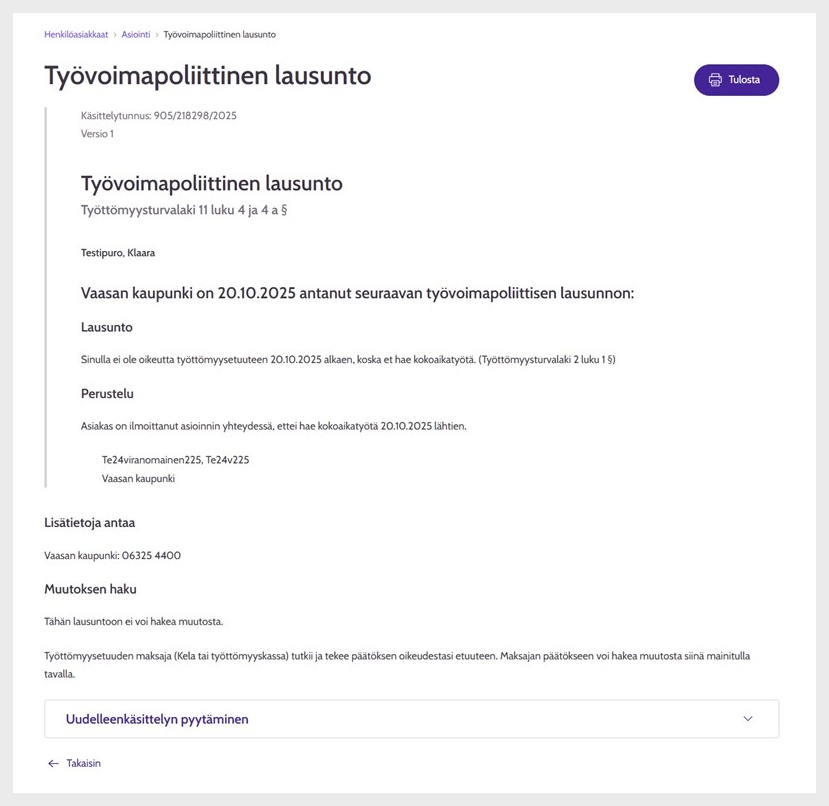Click the large page title heading
Screen dimensions: 829x806
(x=207, y=75)
